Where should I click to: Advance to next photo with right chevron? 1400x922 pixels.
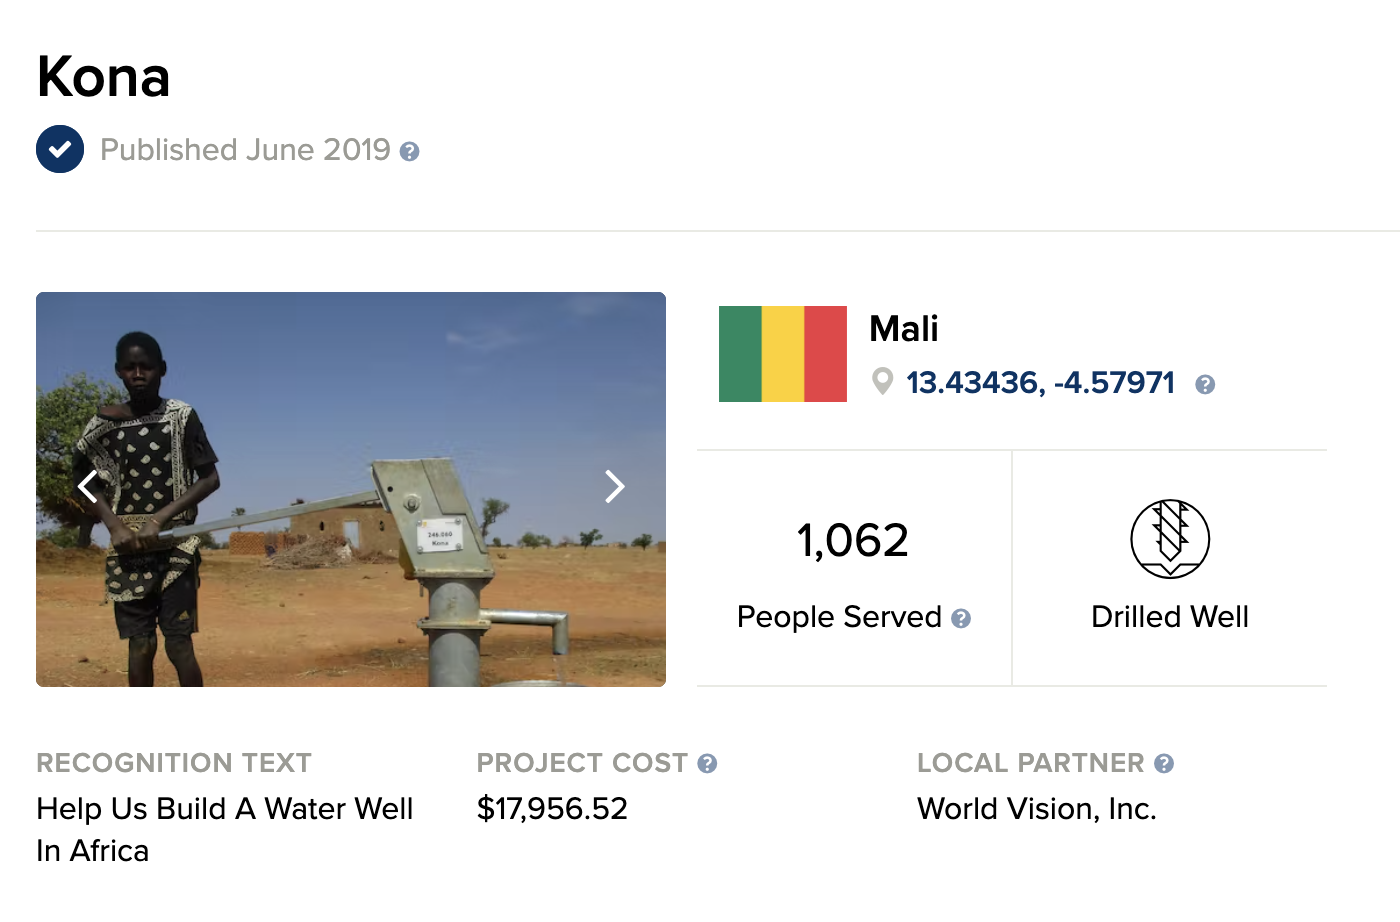point(614,487)
